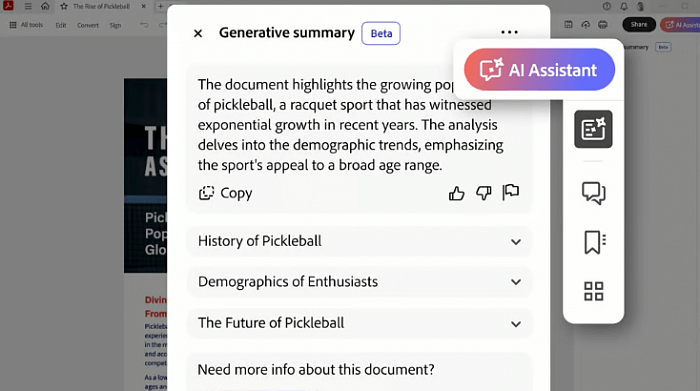Click the background Beta badge

click(x=663, y=47)
